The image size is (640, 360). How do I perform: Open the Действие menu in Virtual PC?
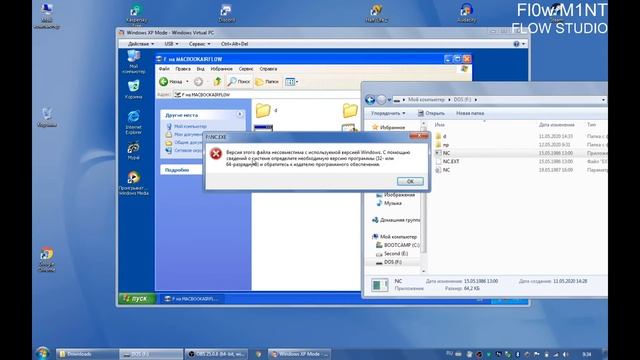[x=141, y=44]
